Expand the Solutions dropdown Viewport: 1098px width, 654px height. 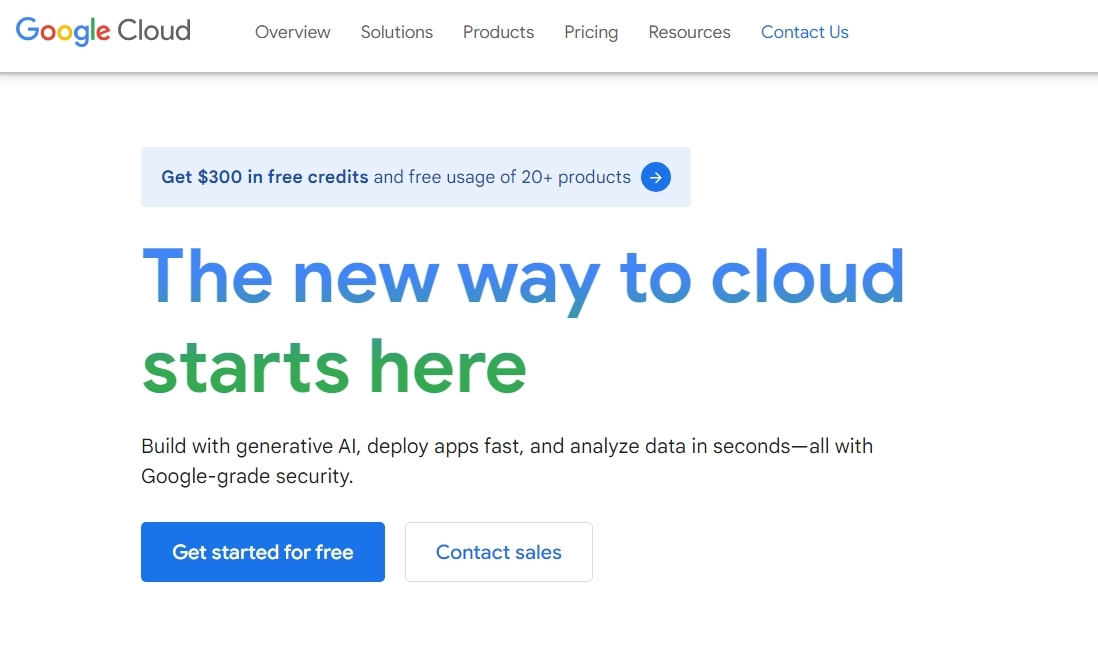tap(396, 32)
